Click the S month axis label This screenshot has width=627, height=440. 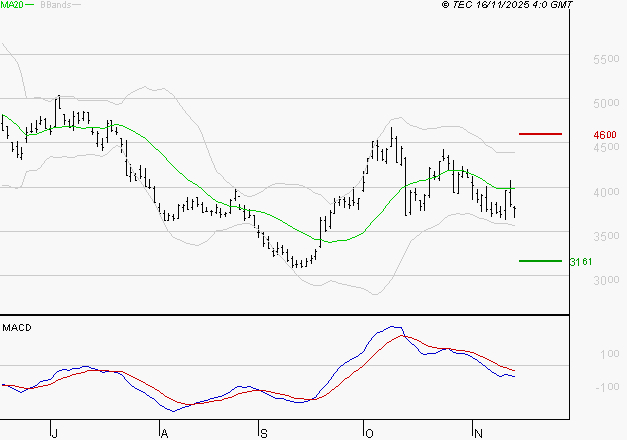click(264, 433)
